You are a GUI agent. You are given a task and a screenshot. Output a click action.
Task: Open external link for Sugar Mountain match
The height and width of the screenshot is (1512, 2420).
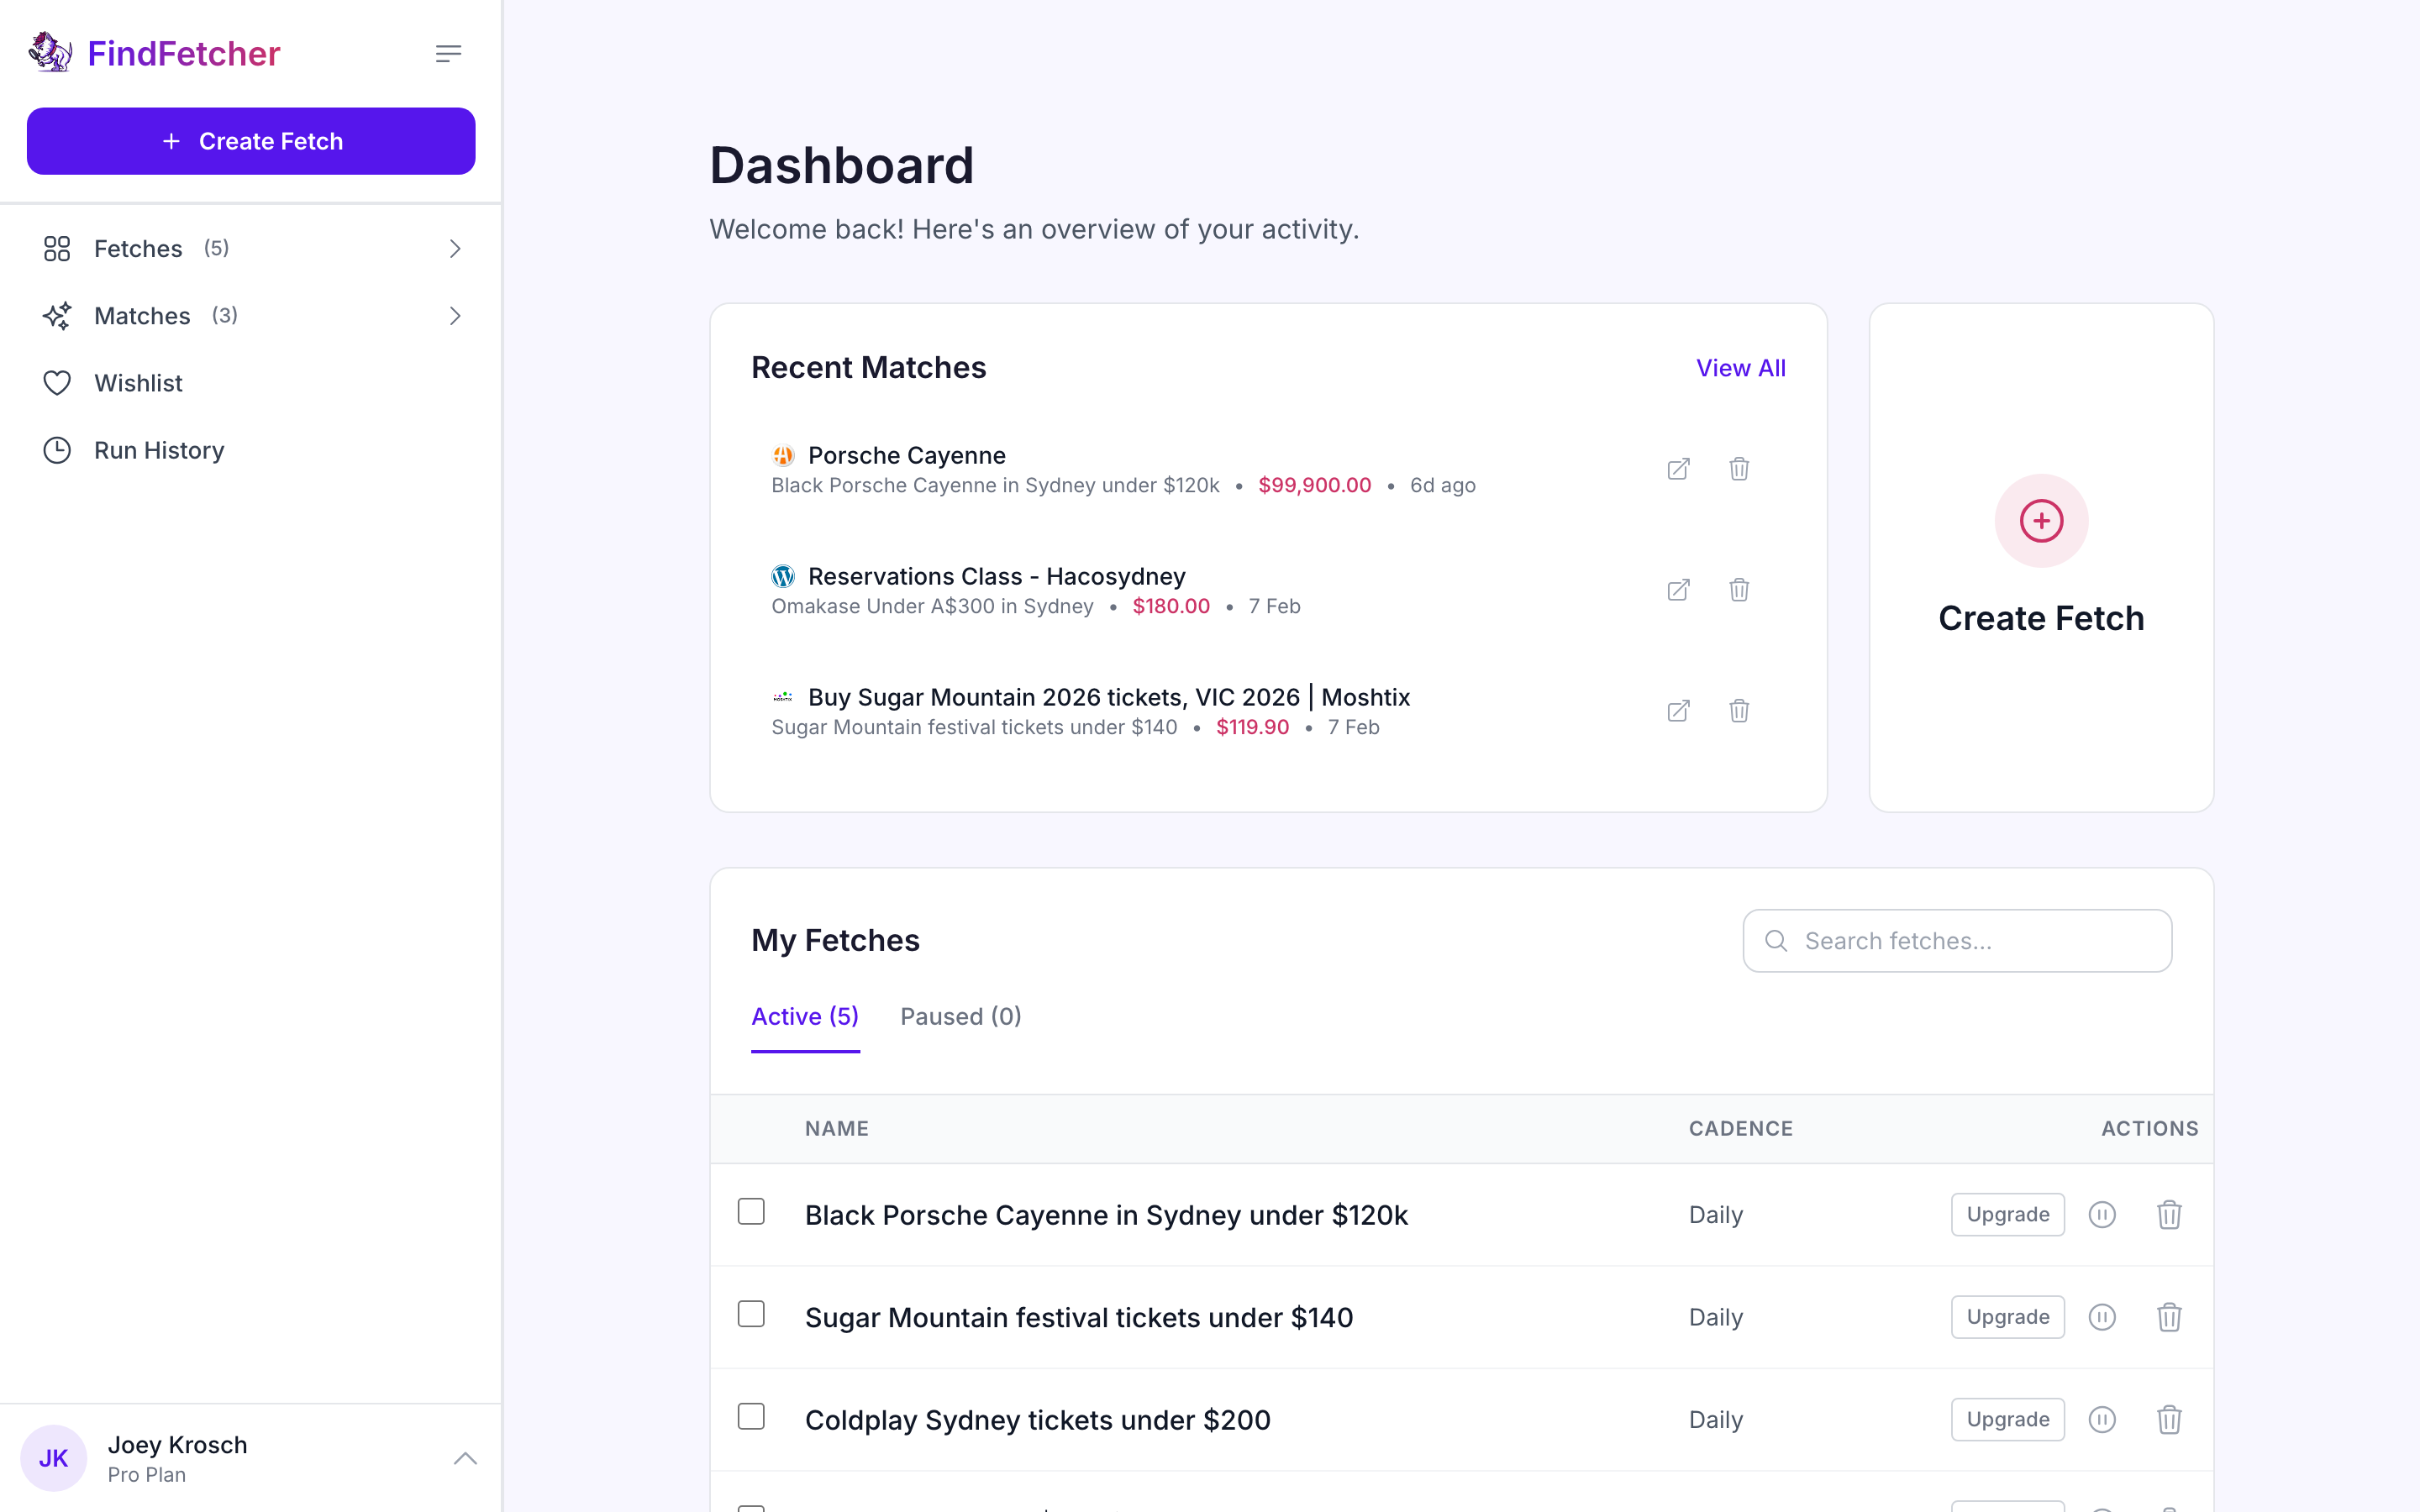point(1678,711)
